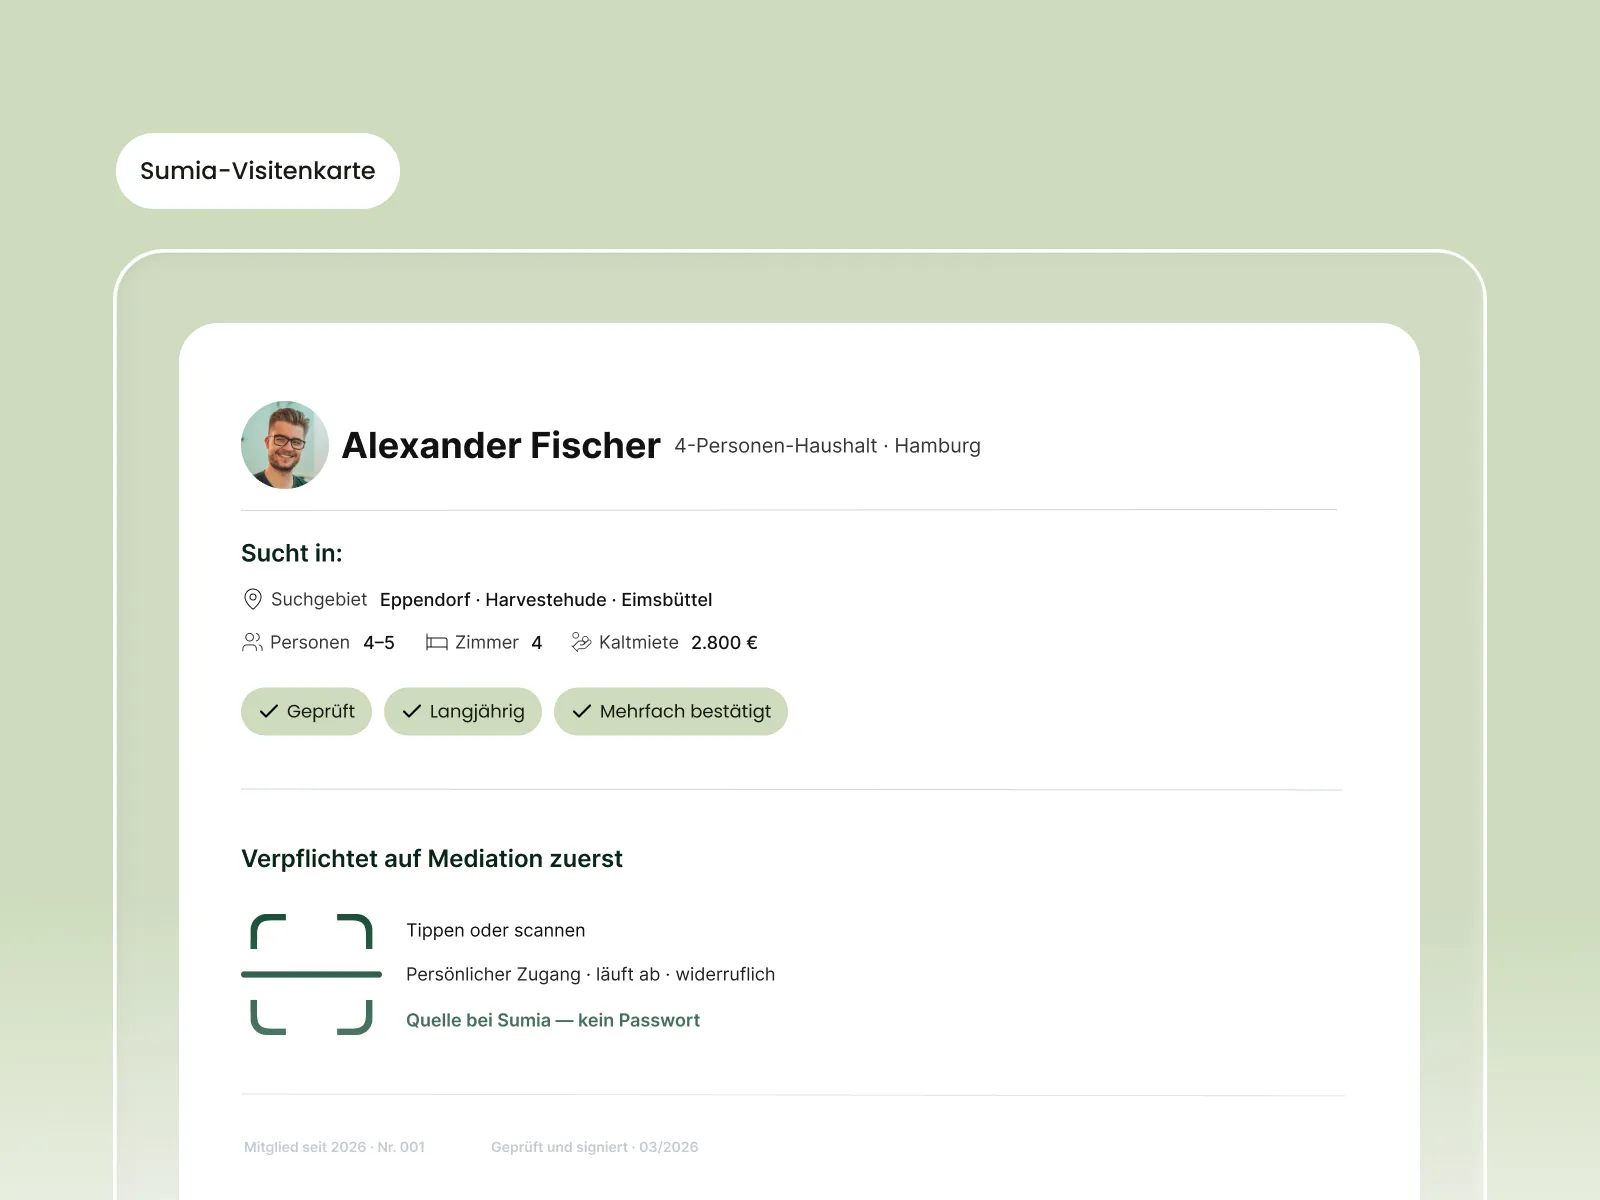Click the people icon next to Personen
This screenshot has height=1200, width=1600.
pos(252,642)
